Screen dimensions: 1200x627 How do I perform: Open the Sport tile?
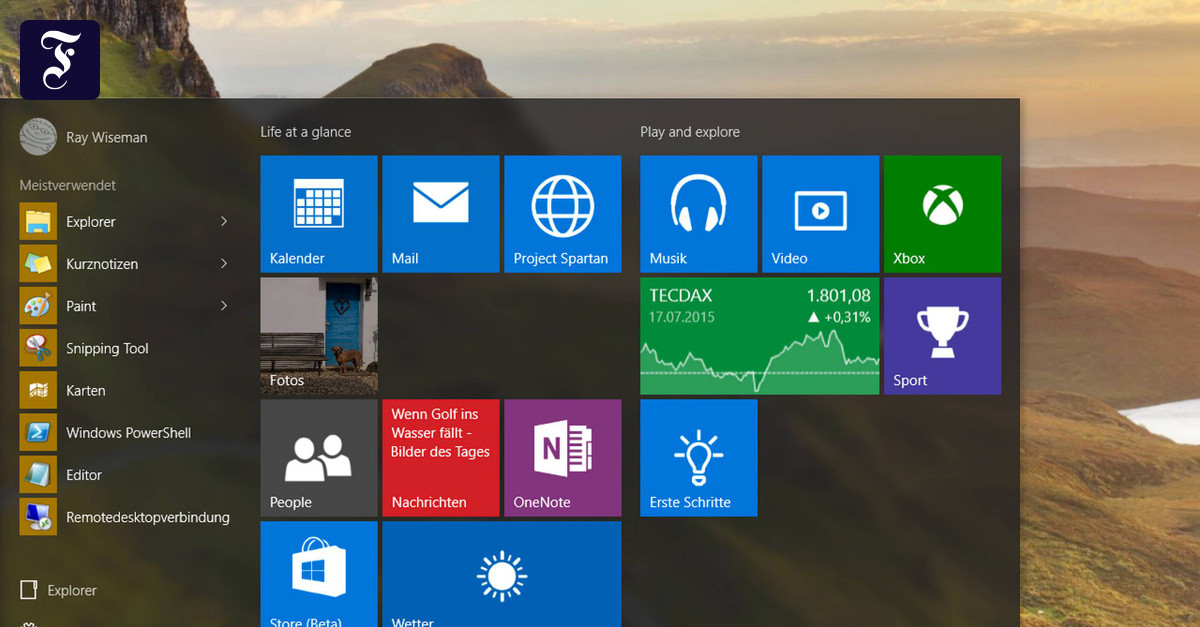click(x=941, y=335)
